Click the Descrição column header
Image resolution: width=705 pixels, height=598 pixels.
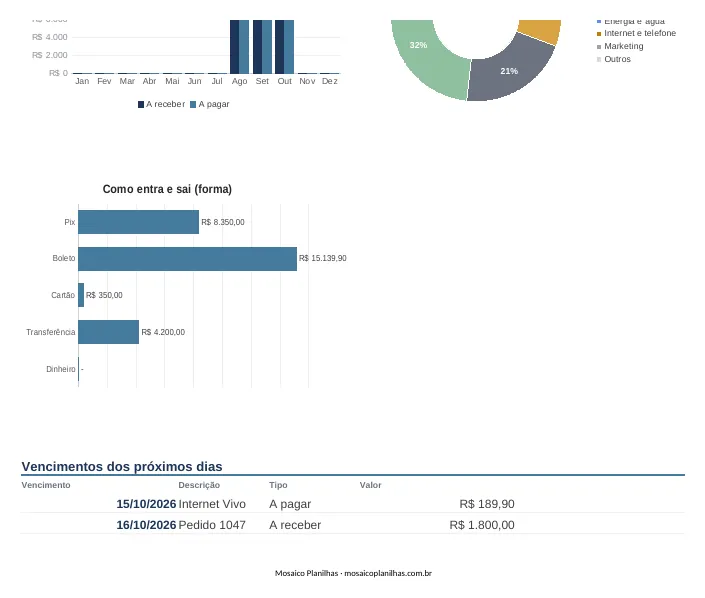pos(199,485)
